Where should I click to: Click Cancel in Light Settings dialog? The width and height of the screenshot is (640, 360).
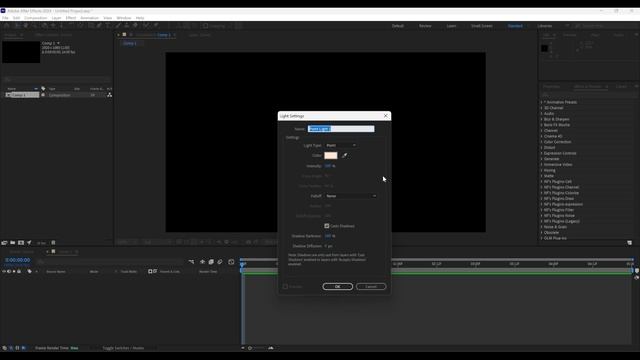point(371,287)
